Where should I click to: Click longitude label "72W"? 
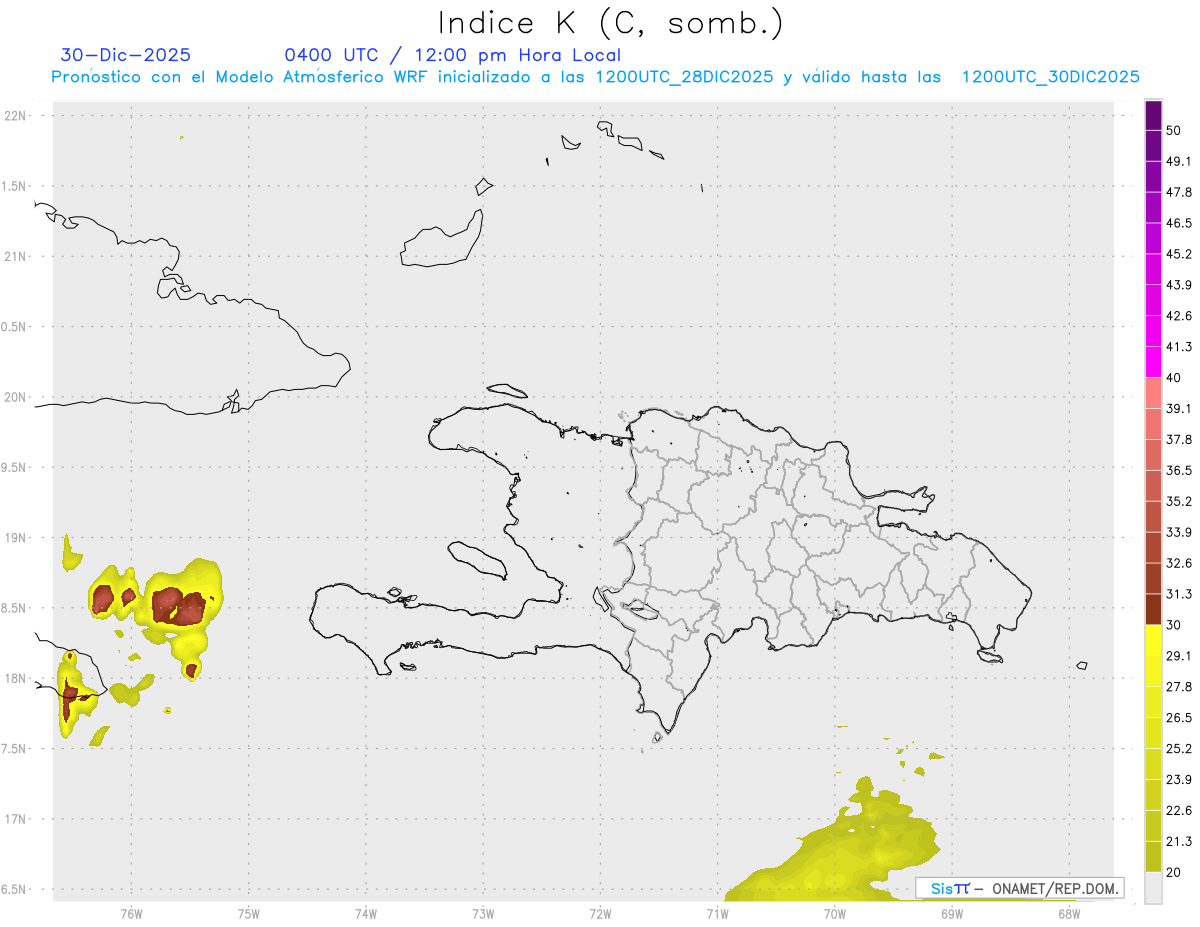pos(600,914)
